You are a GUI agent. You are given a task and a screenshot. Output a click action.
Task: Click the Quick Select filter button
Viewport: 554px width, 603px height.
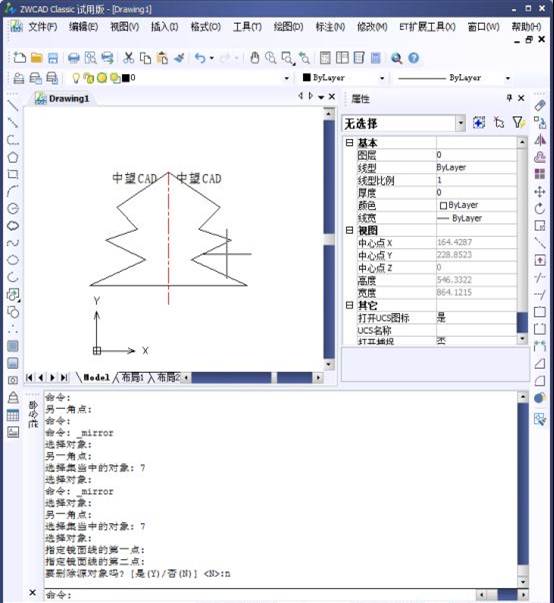tap(518, 123)
